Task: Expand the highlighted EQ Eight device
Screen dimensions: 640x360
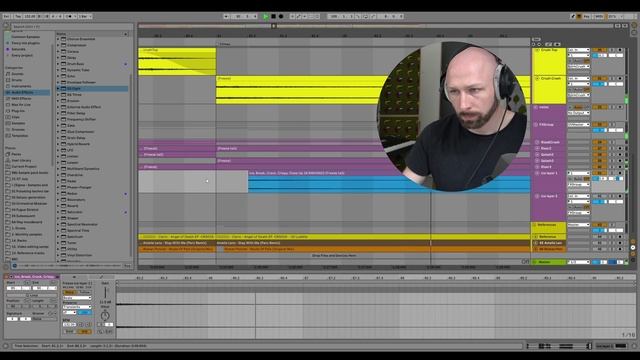Action: click(x=58, y=89)
